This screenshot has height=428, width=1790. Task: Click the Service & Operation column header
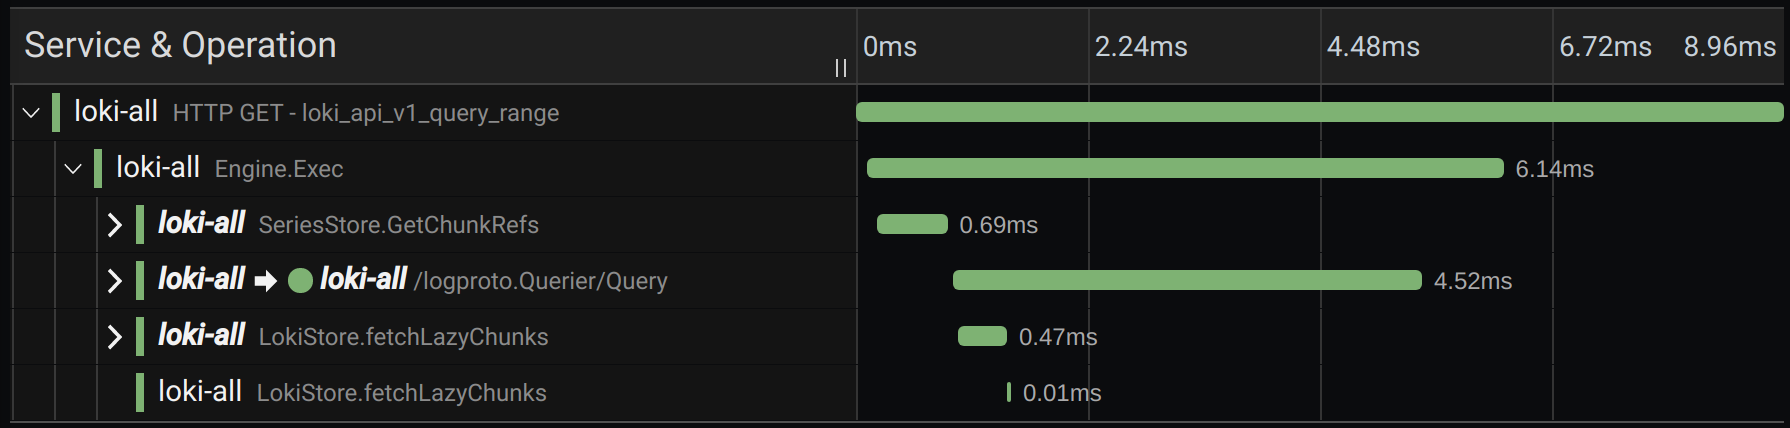click(x=180, y=46)
